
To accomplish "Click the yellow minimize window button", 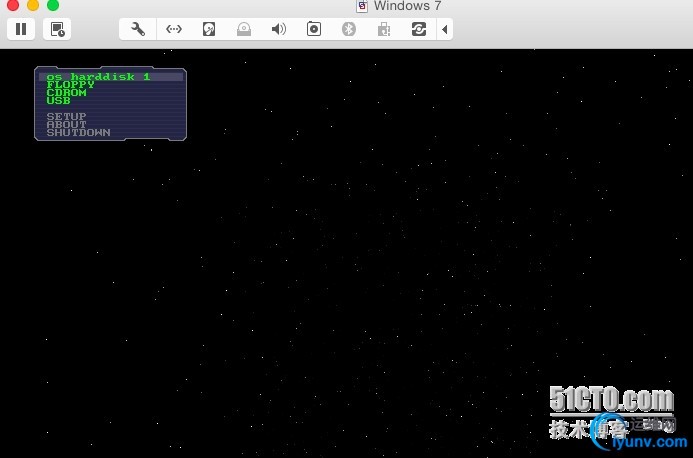I will [33, 5].
